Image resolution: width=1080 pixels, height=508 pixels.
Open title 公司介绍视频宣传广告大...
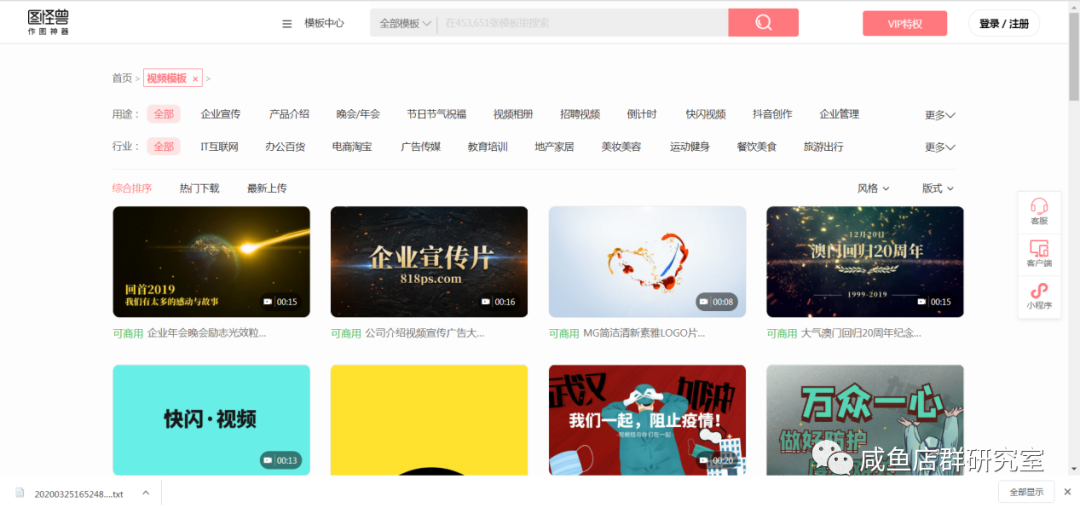[x=425, y=333]
